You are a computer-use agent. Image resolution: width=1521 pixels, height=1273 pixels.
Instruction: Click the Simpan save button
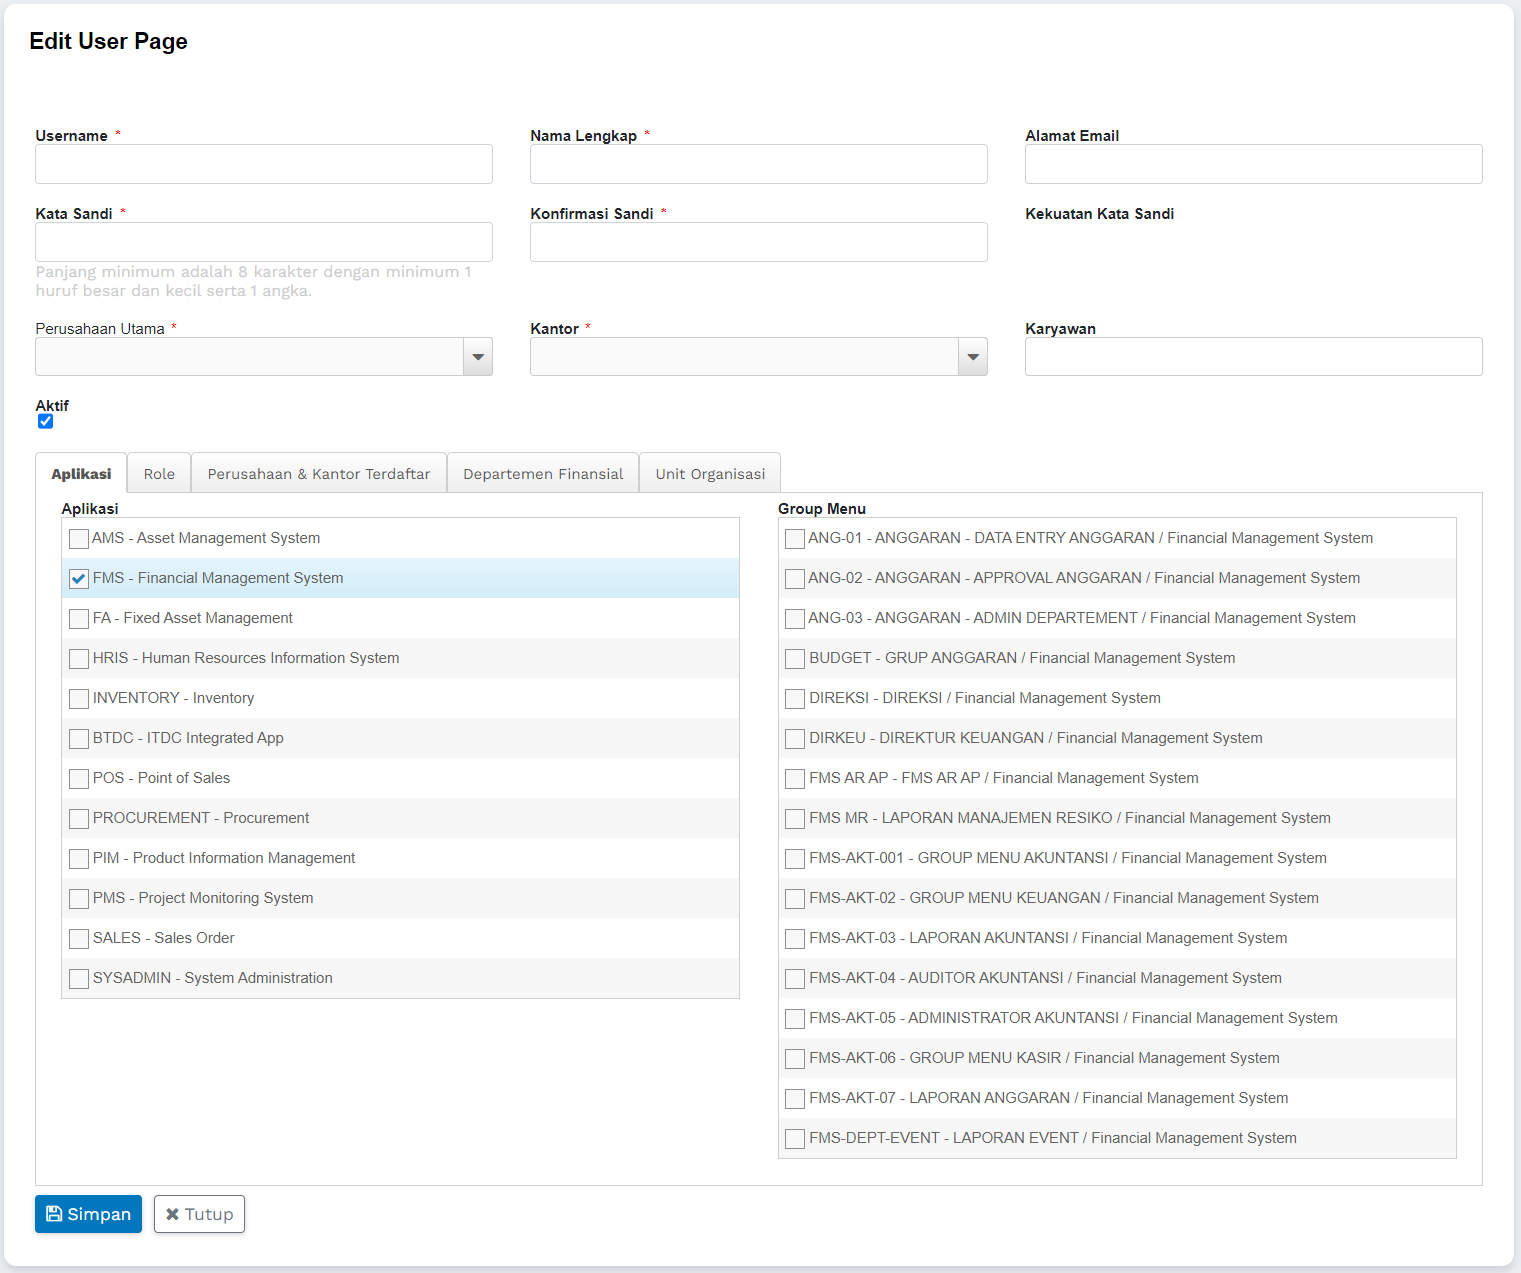tap(88, 1214)
